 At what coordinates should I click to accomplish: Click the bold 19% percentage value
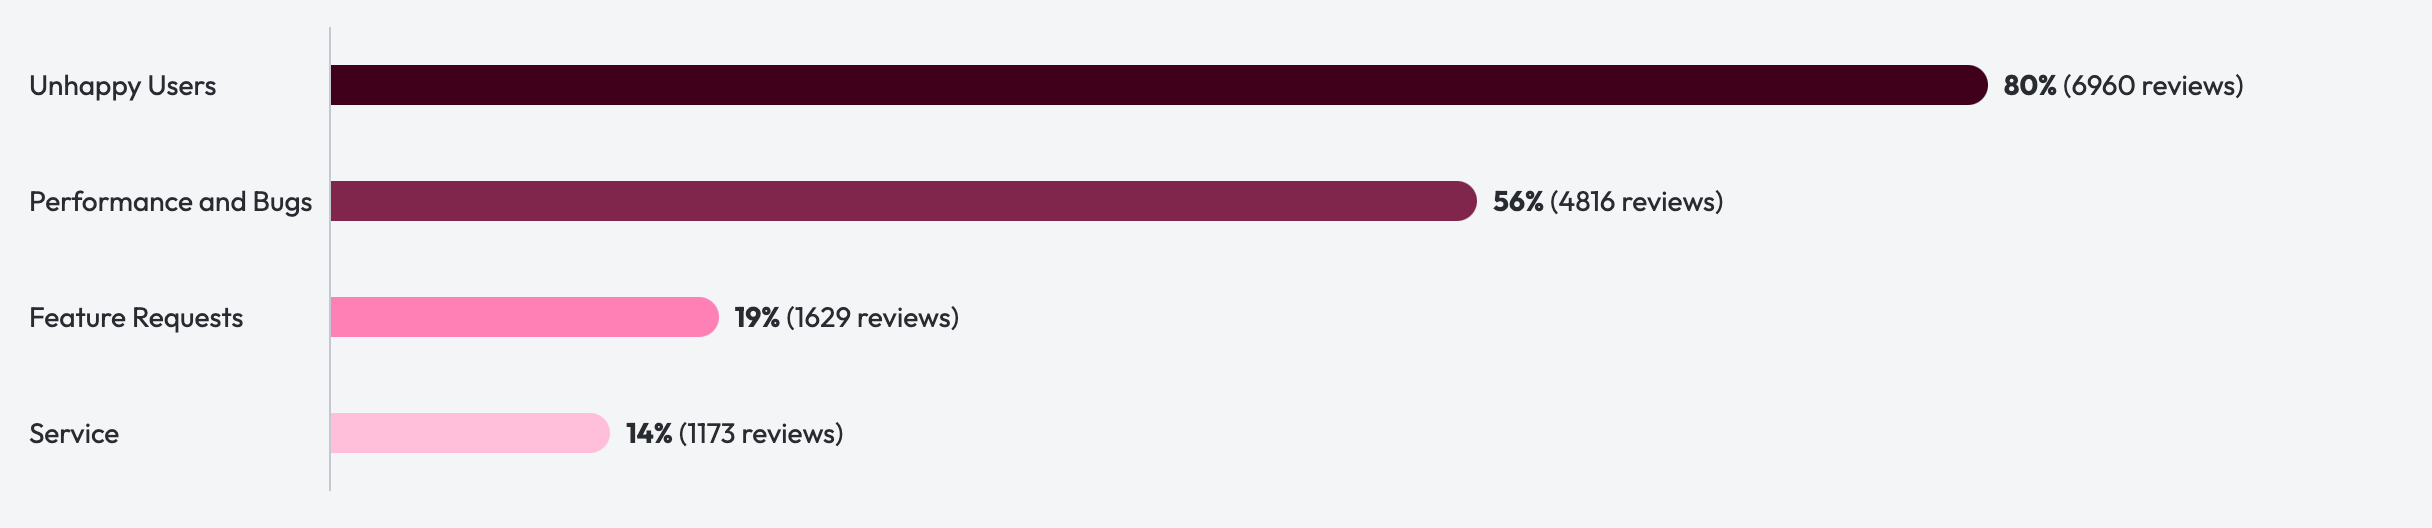tap(757, 318)
